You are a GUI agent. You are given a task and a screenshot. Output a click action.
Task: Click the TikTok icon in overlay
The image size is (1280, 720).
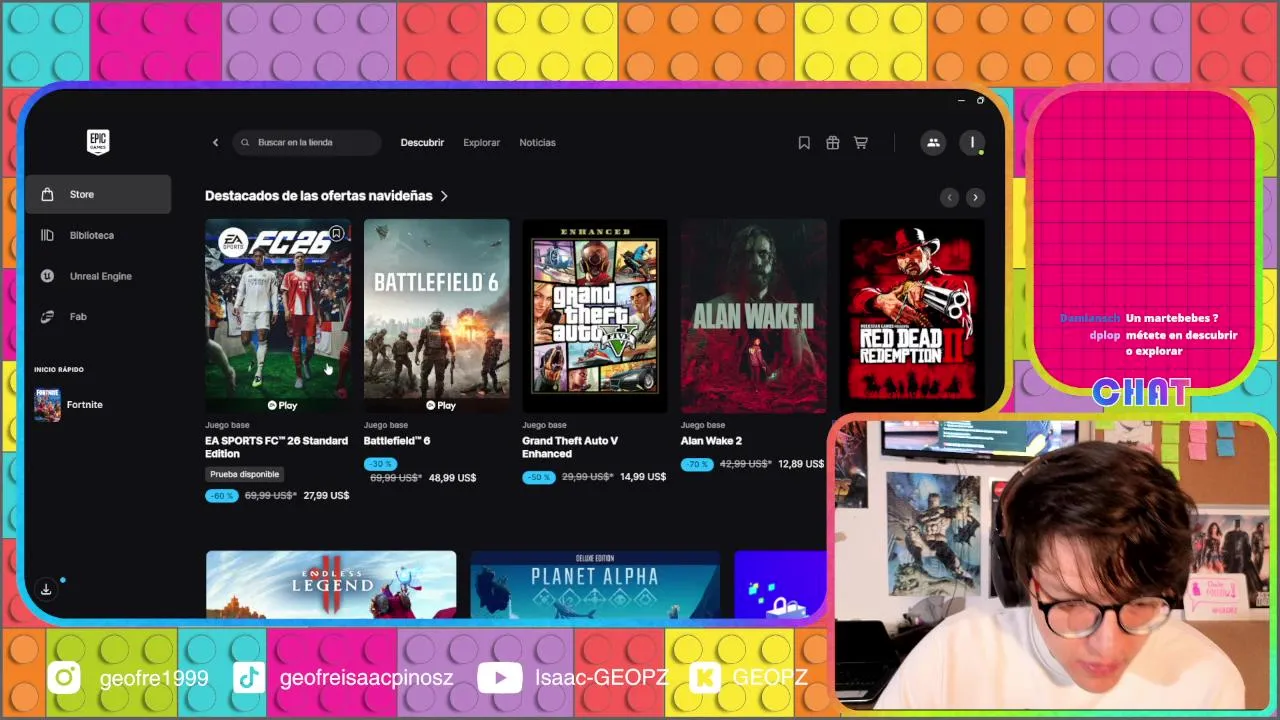click(x=249, y=678)
